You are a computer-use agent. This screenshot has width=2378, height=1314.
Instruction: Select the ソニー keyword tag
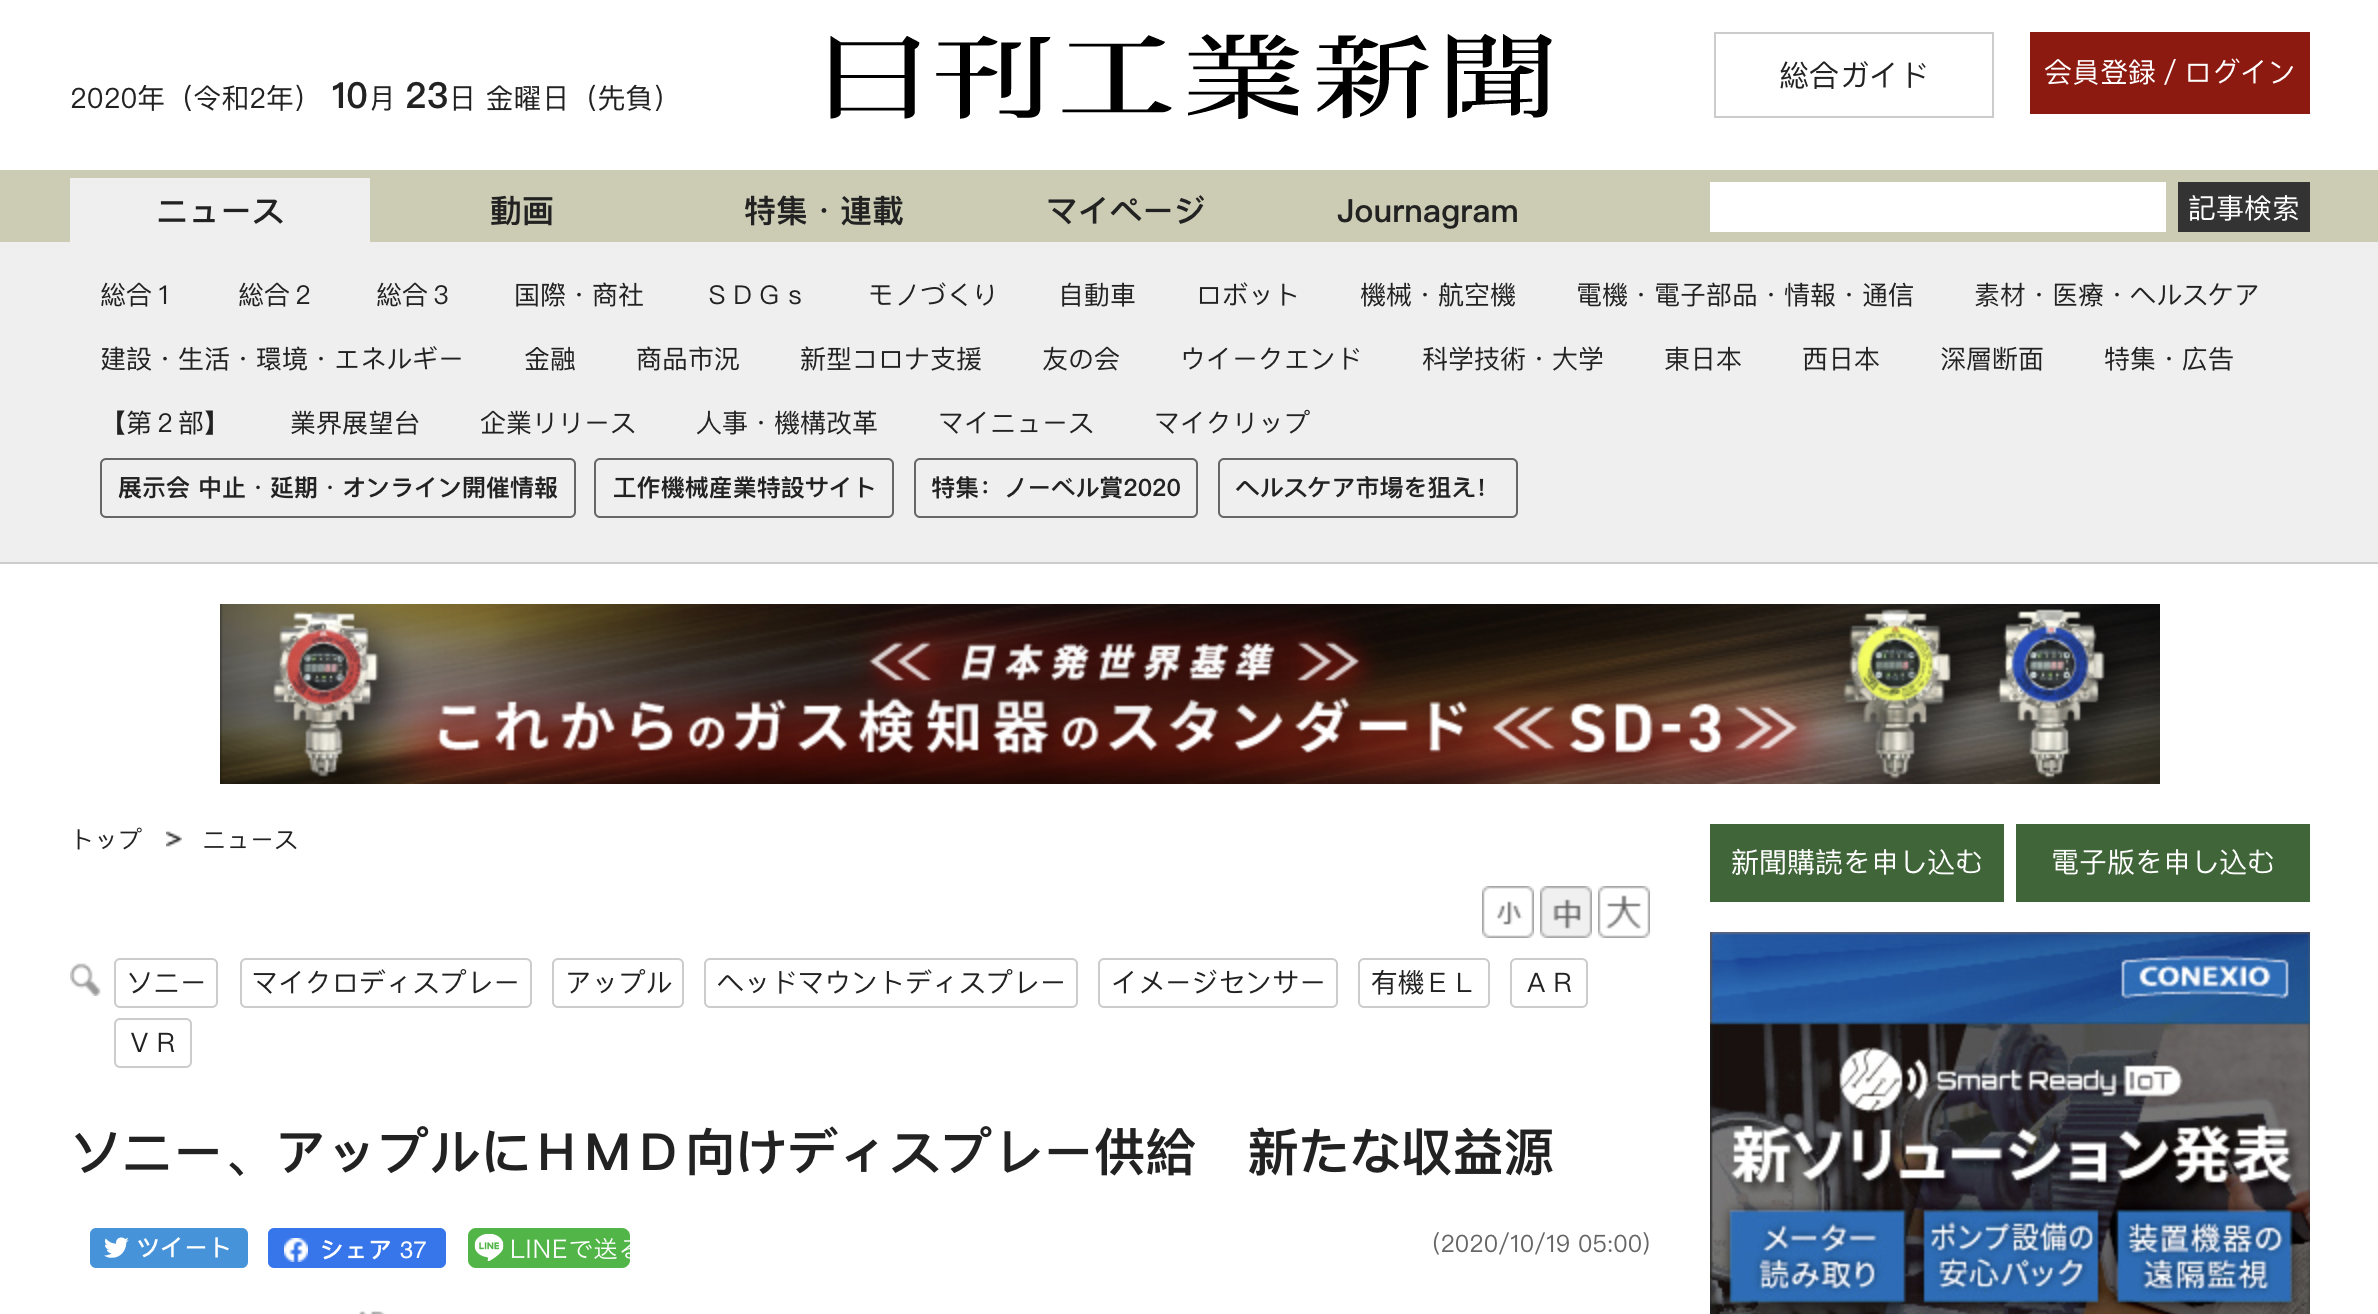tap(166, 983)
